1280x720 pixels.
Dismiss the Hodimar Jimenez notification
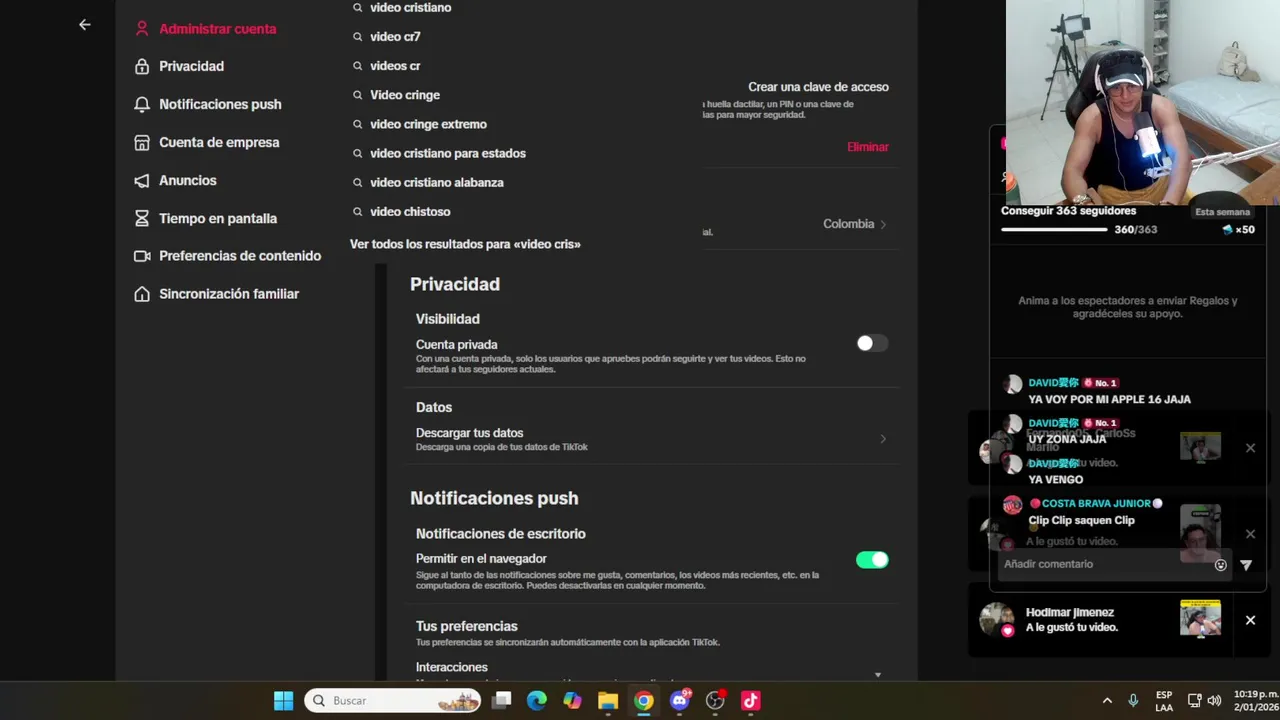(x=1250, y=620)
